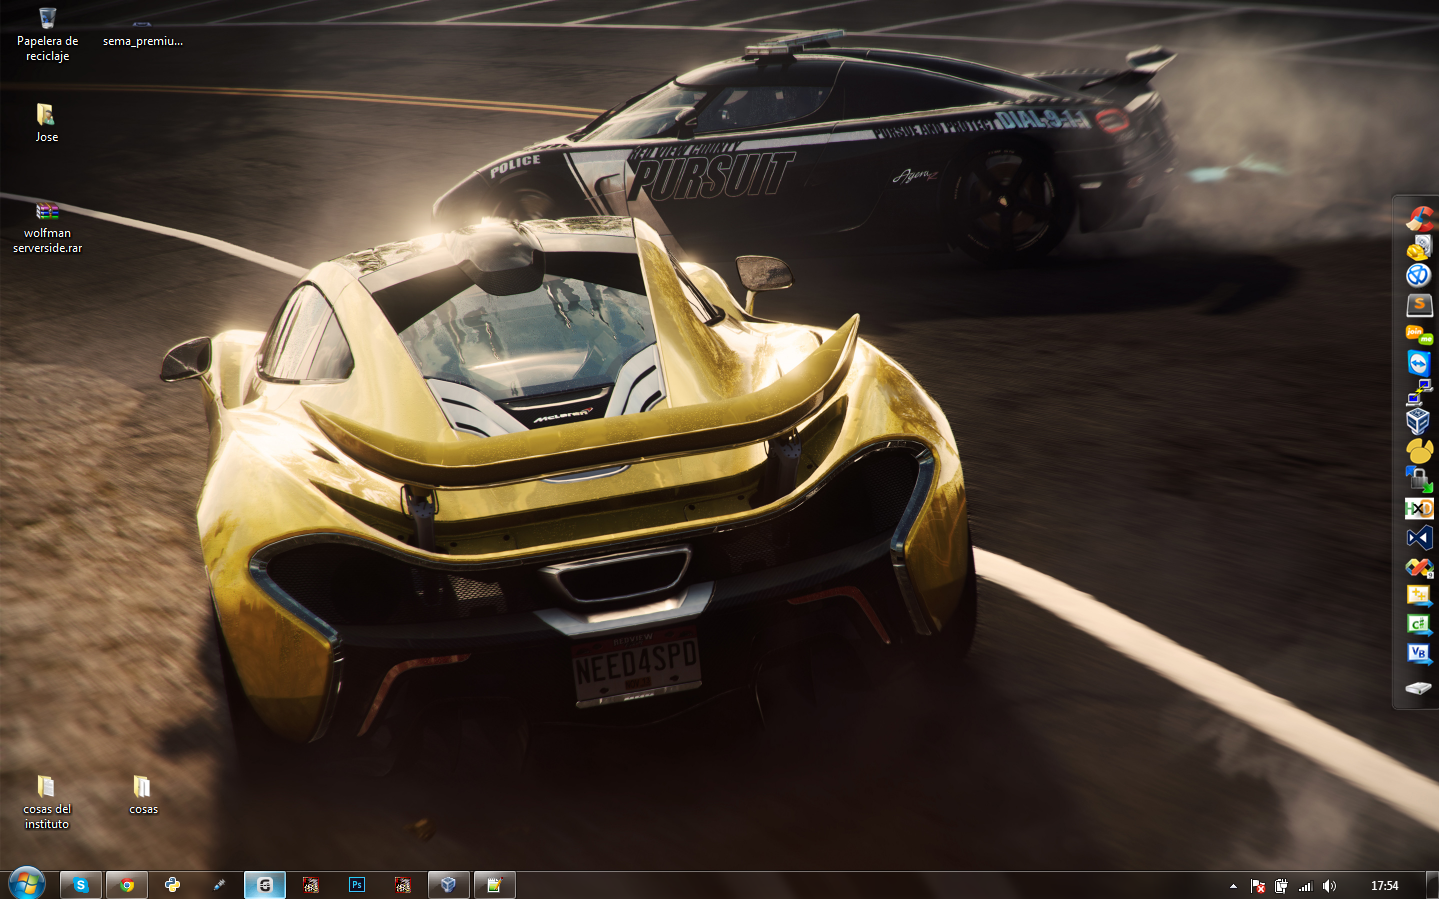
Task: Switch to the VirtualBox taskbar window
Action: click(x=449, y=885)
